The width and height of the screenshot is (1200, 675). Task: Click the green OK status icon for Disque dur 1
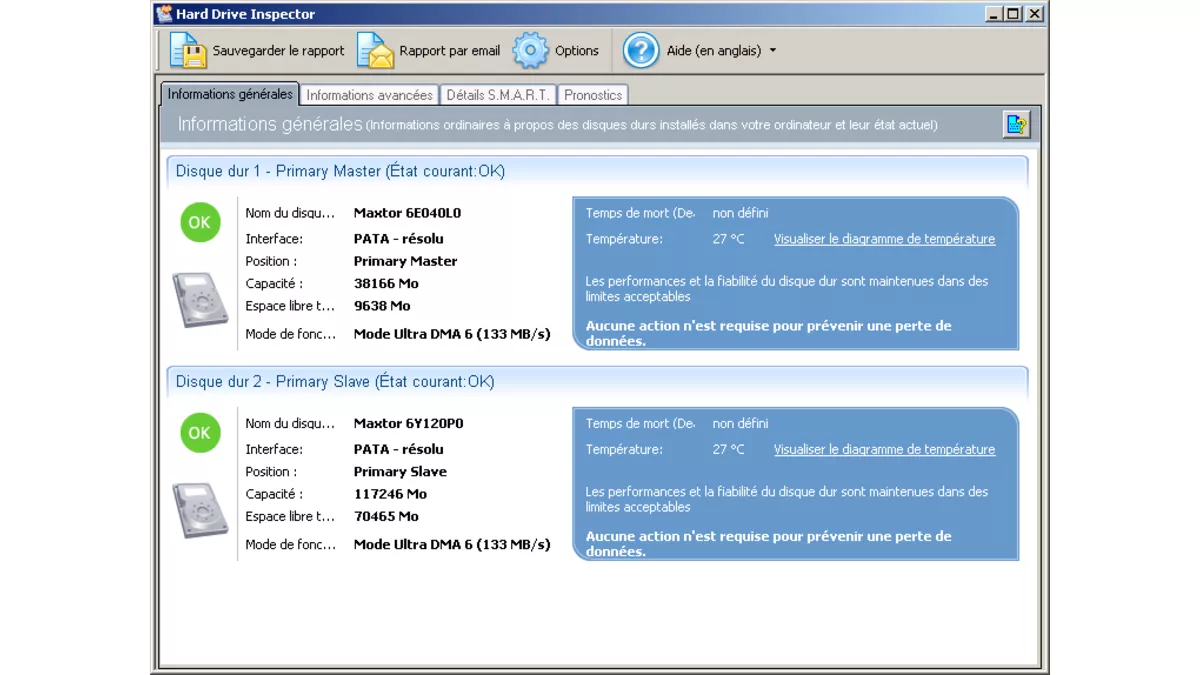coord(199,222)
